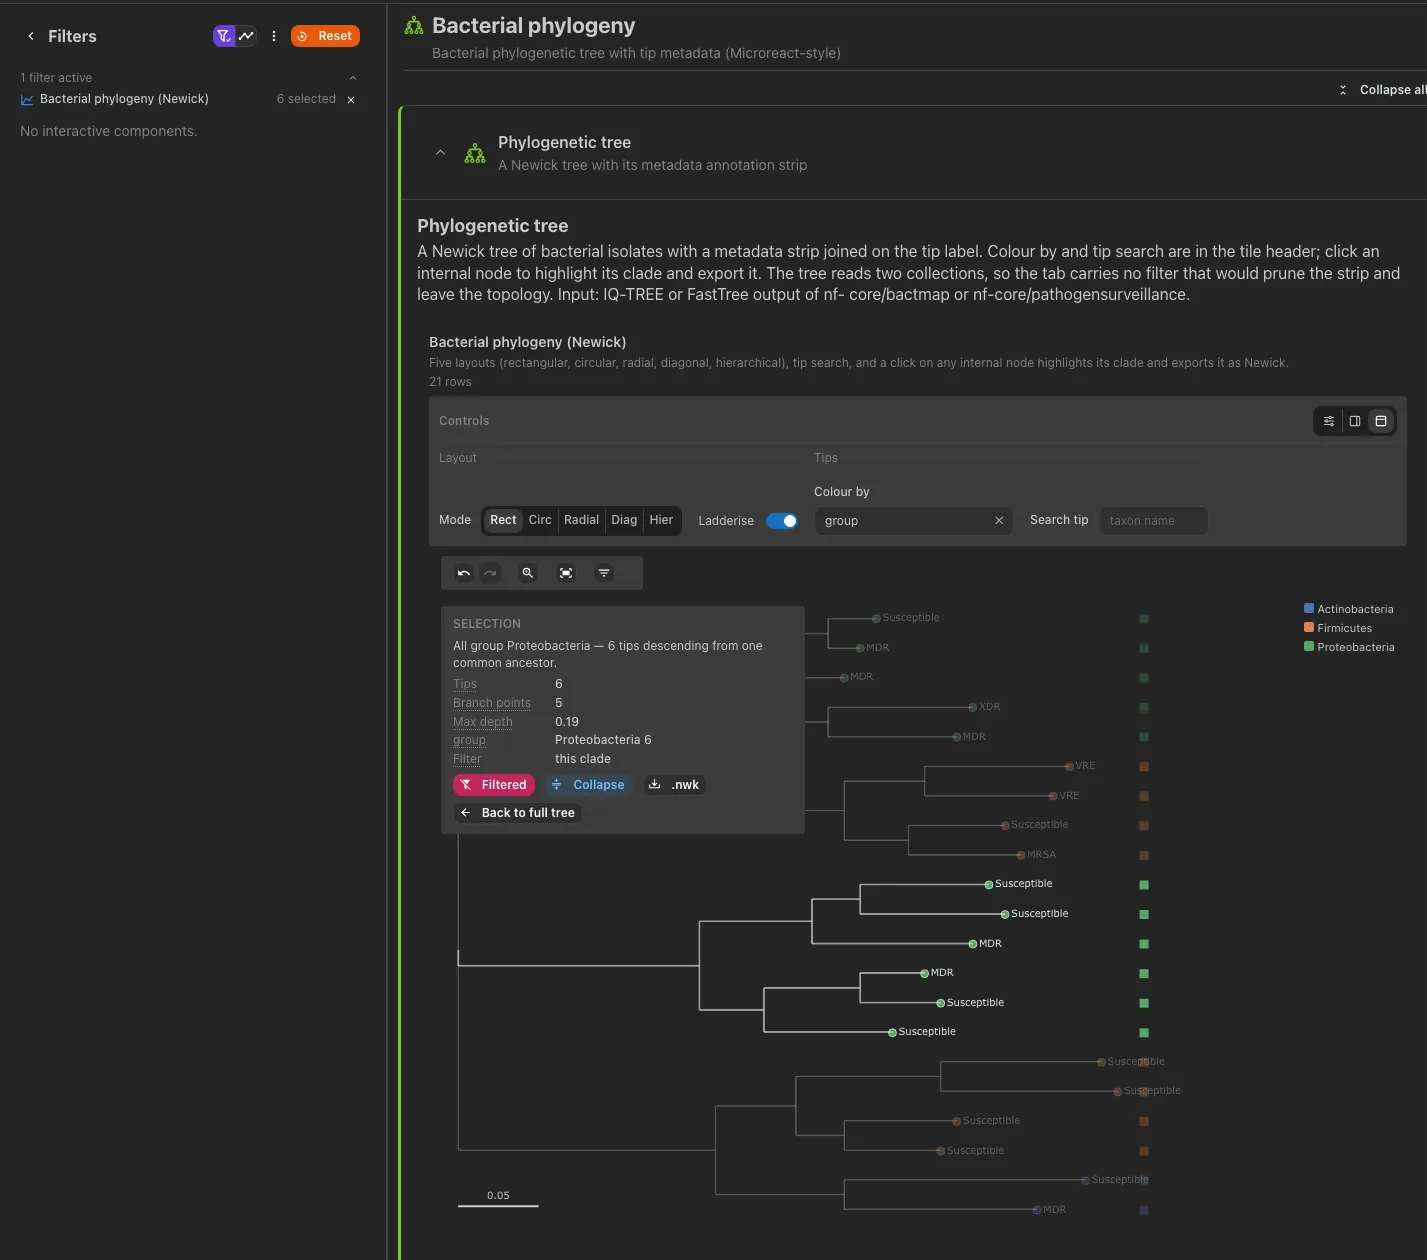This screenshot has height=1260, width=1427.
Task: Select Circ layout mode
Action: tap(540, 520)
